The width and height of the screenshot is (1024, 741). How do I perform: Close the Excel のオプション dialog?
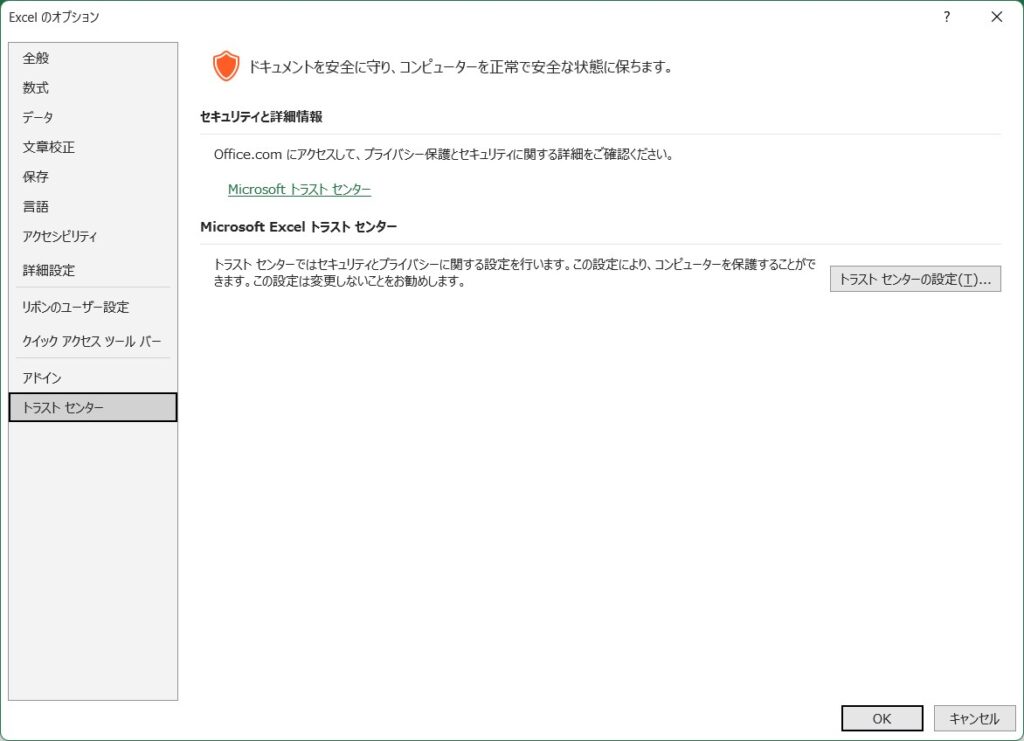coord(996,17)
